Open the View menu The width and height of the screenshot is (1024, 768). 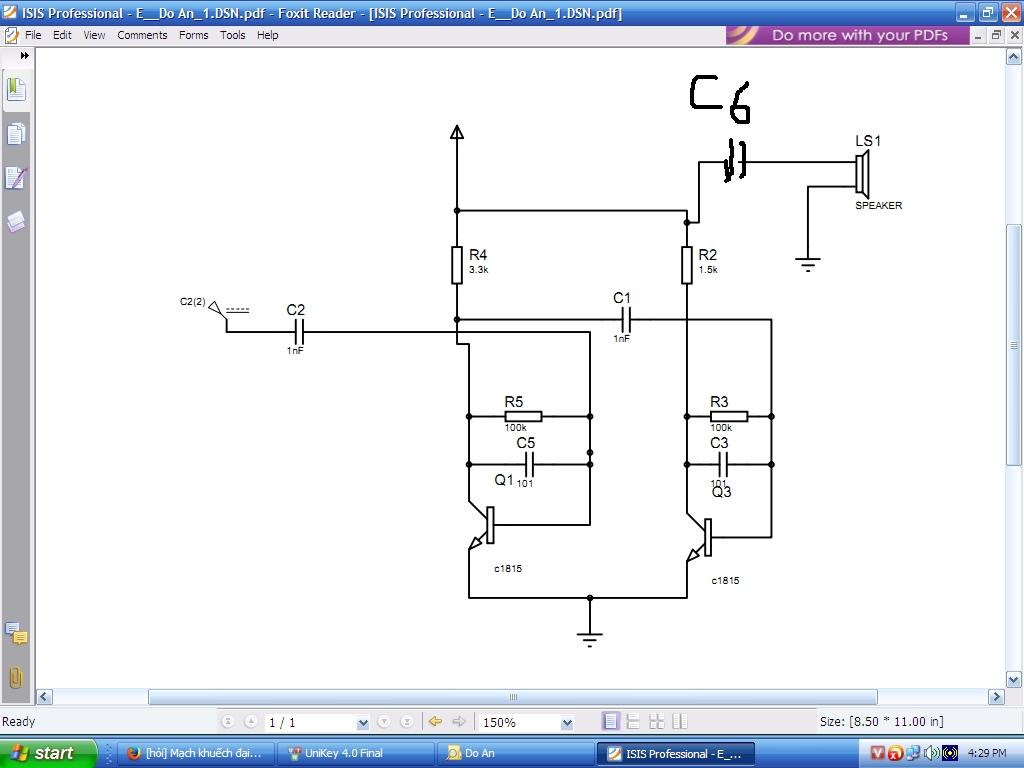coord(94,35)
